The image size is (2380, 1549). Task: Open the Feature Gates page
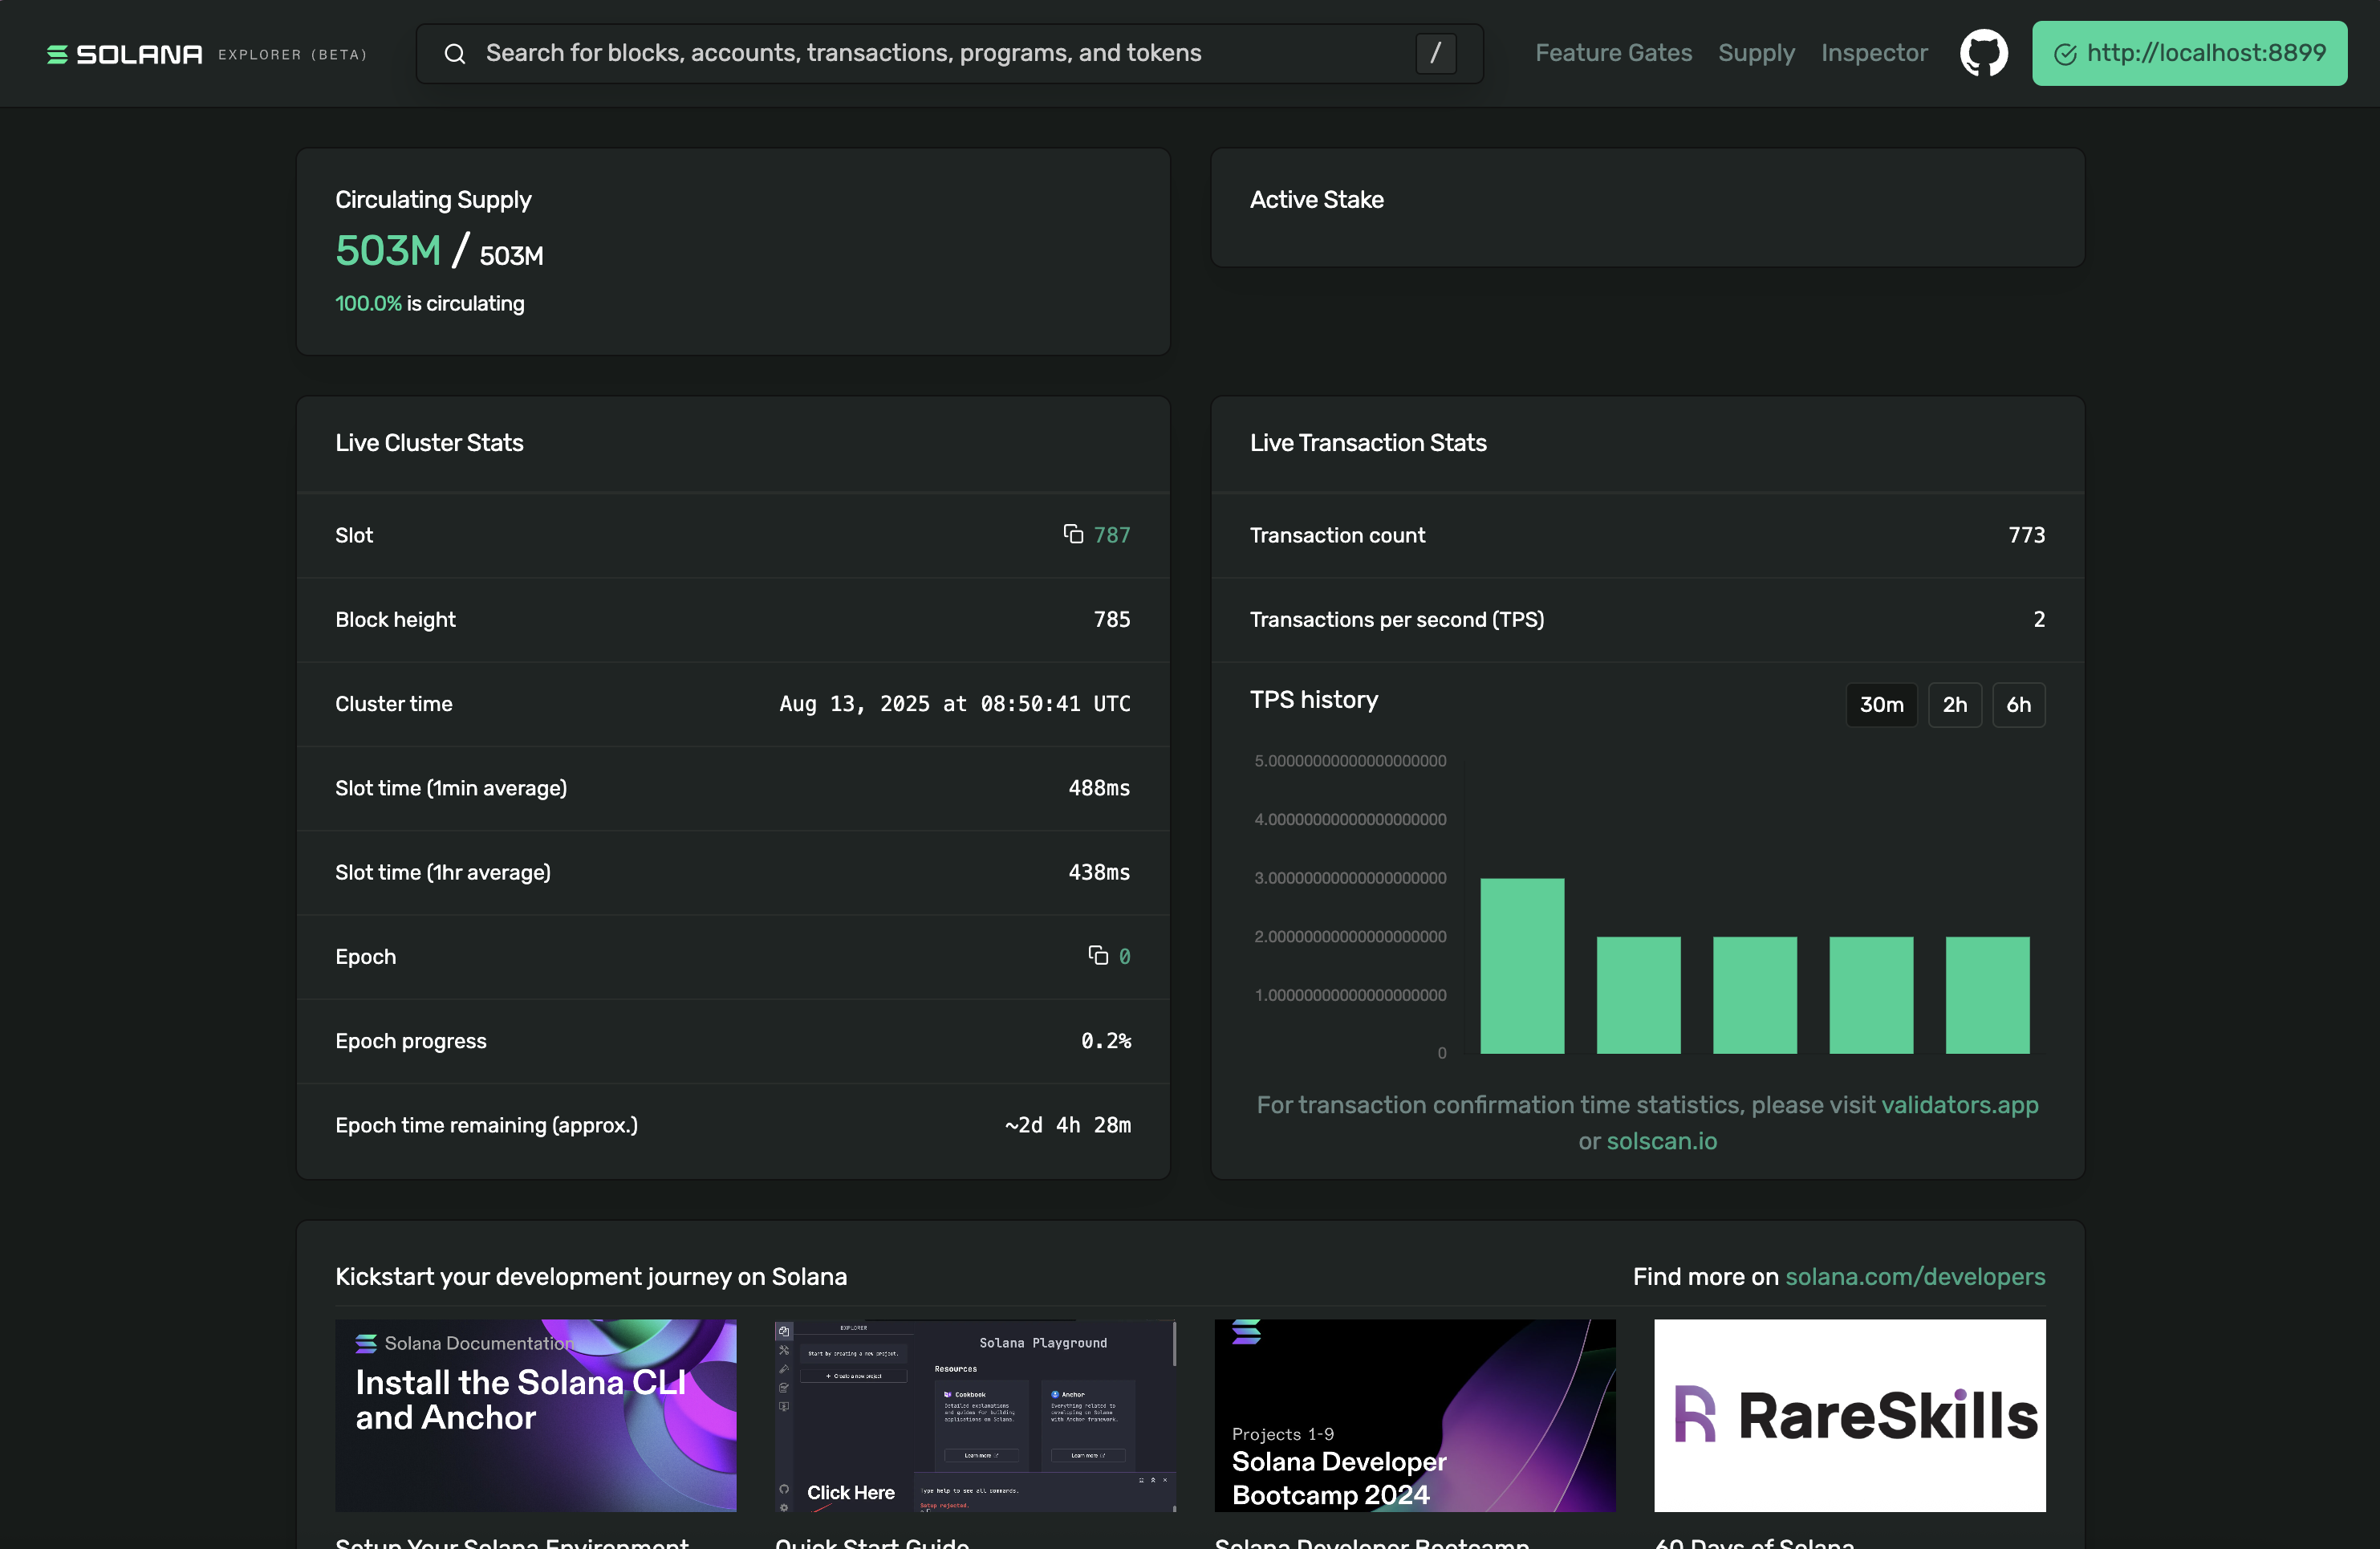[1613, 53]
